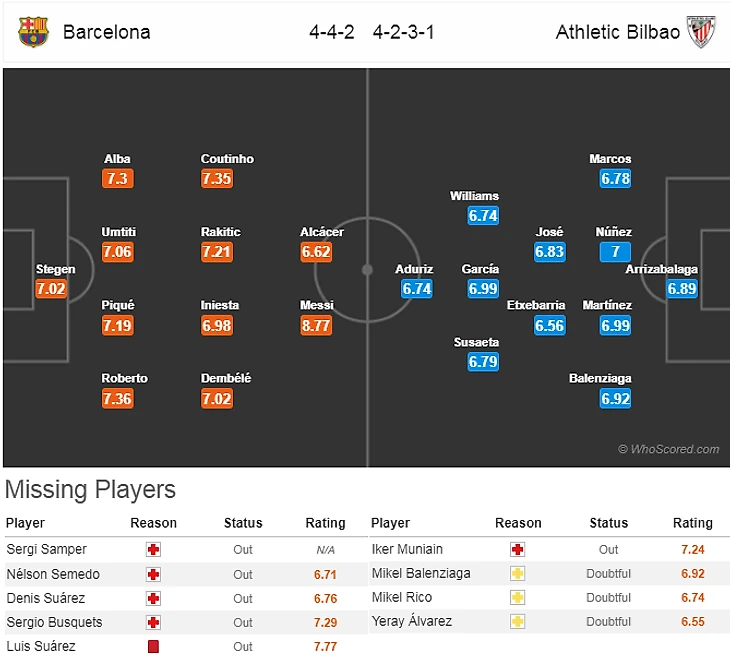Click Luis Suárez's red card suspension icon
This screenshot has width=730, height=663.
tap(153, 647)
